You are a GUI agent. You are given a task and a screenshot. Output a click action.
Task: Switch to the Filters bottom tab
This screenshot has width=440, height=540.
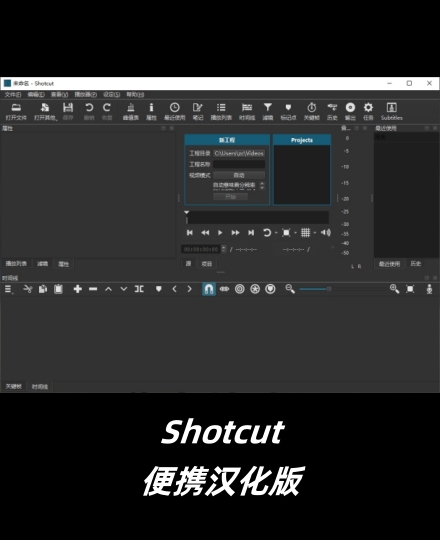42,264
